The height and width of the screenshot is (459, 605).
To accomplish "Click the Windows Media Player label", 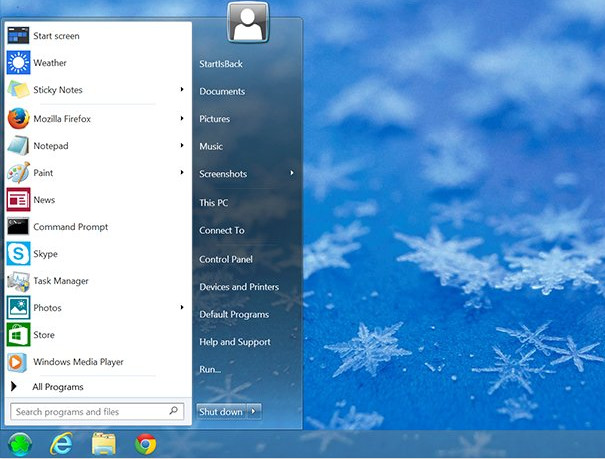I will pos(78,362).
